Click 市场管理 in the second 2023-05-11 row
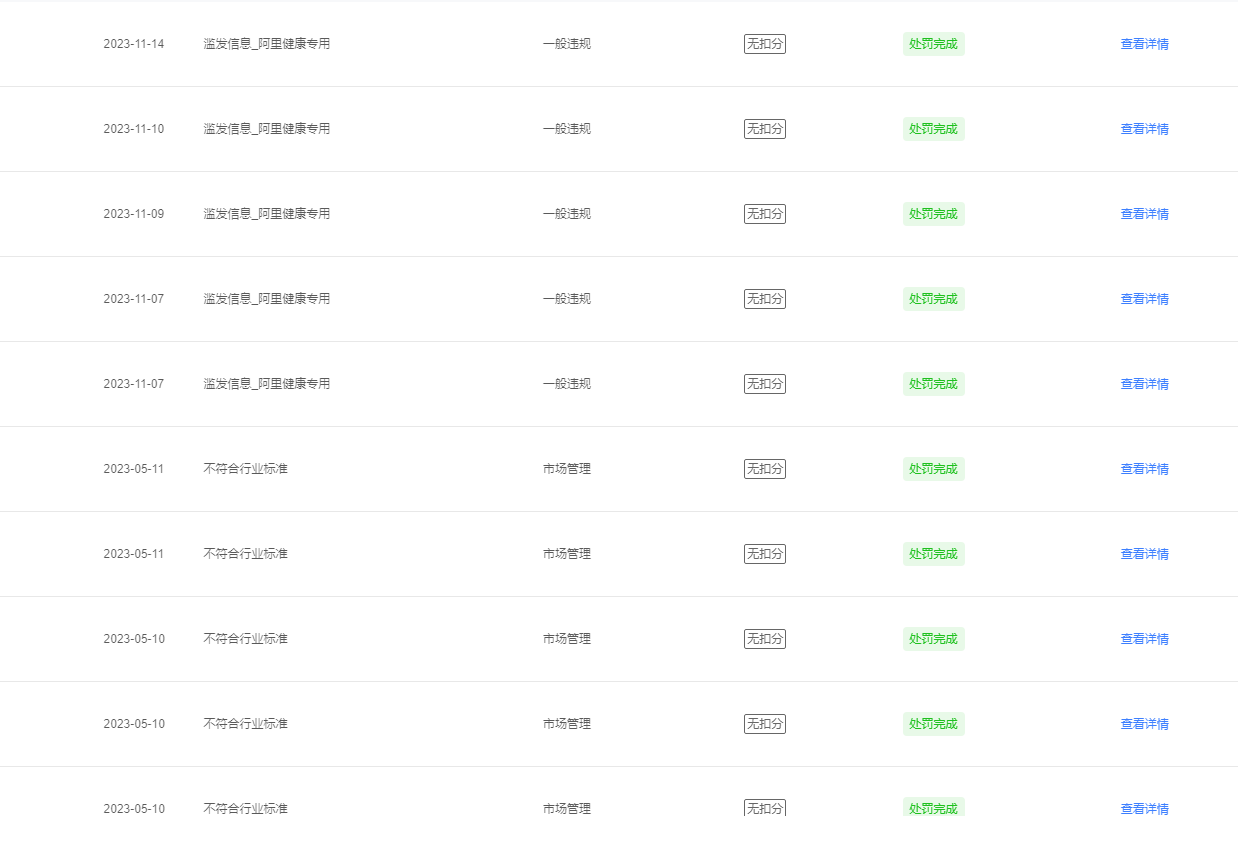This screenshot has width=1238, height=858. [567, 554]
